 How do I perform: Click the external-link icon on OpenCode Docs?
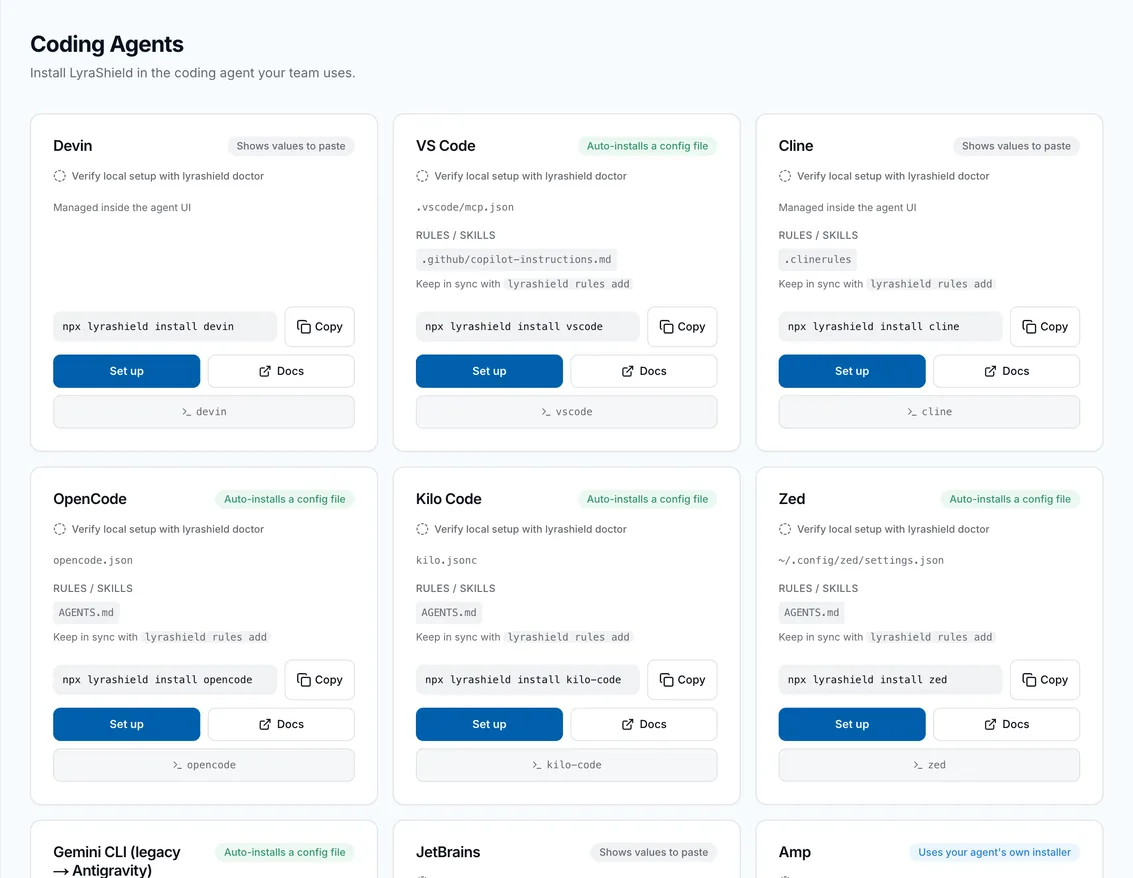coord(264,725)
